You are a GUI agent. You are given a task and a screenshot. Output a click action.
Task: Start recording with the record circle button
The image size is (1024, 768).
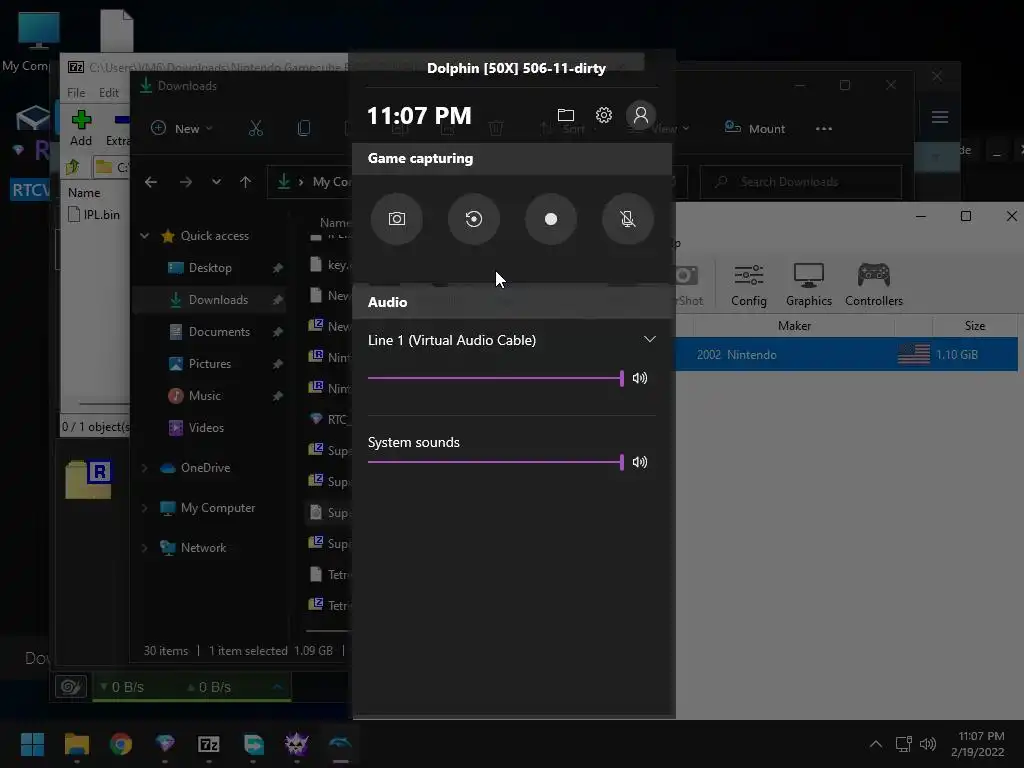[x=551, y=219]
